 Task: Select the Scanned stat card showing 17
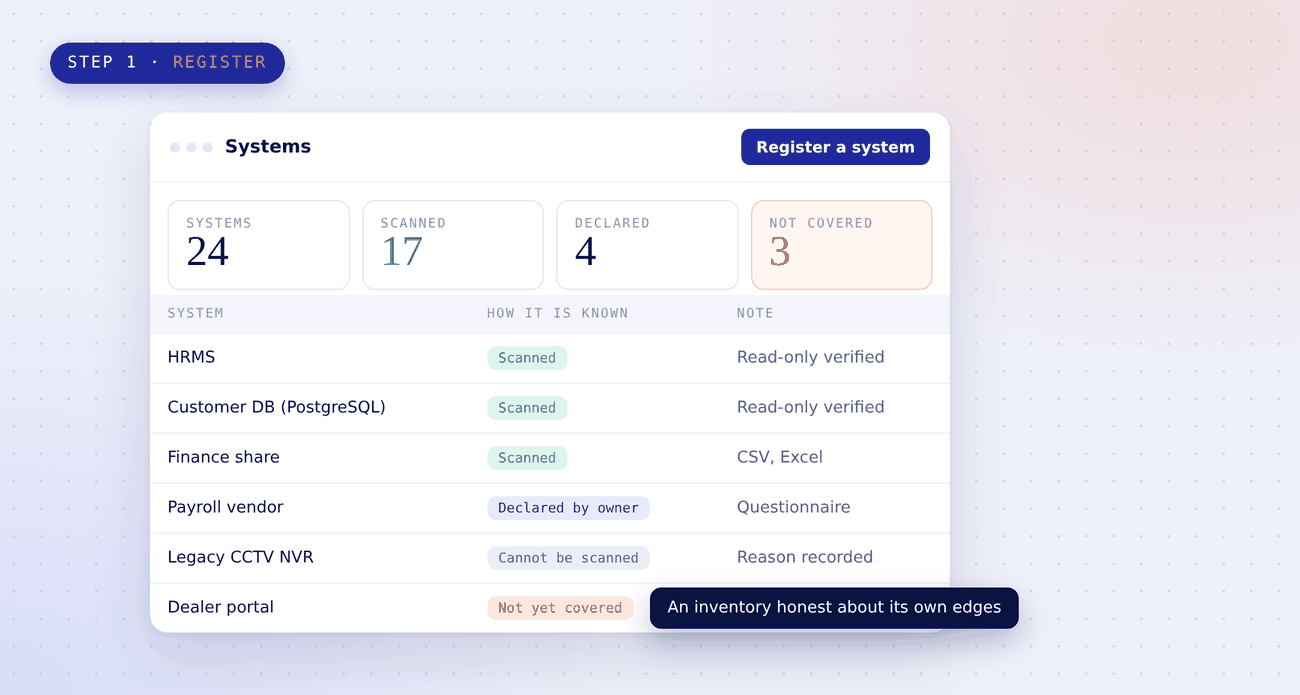pyautogui.click(x=453, y=245)
